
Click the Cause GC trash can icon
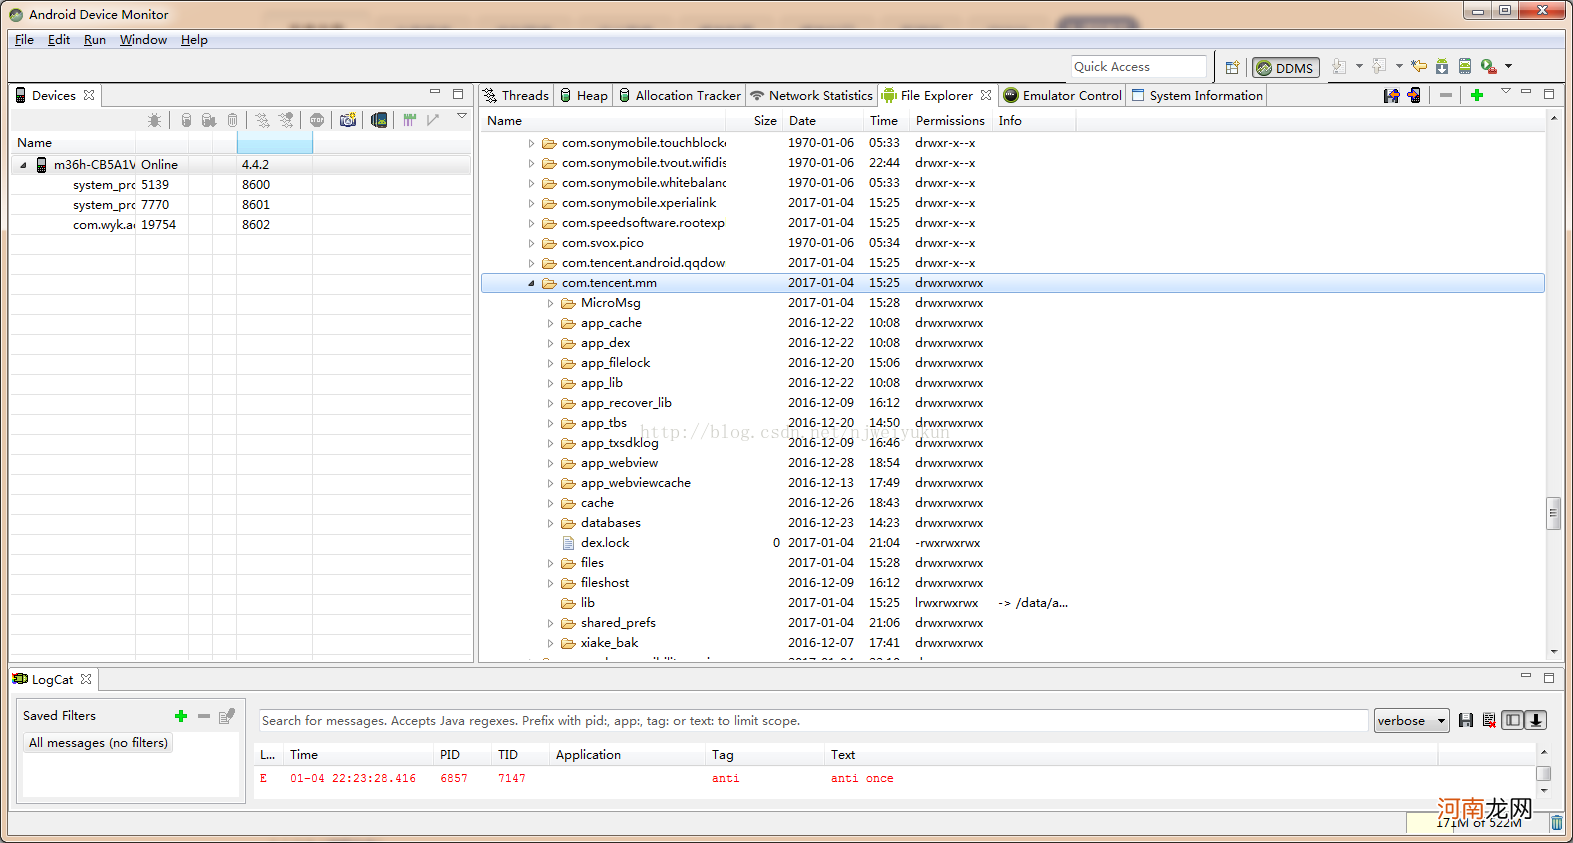pos(232,120)
